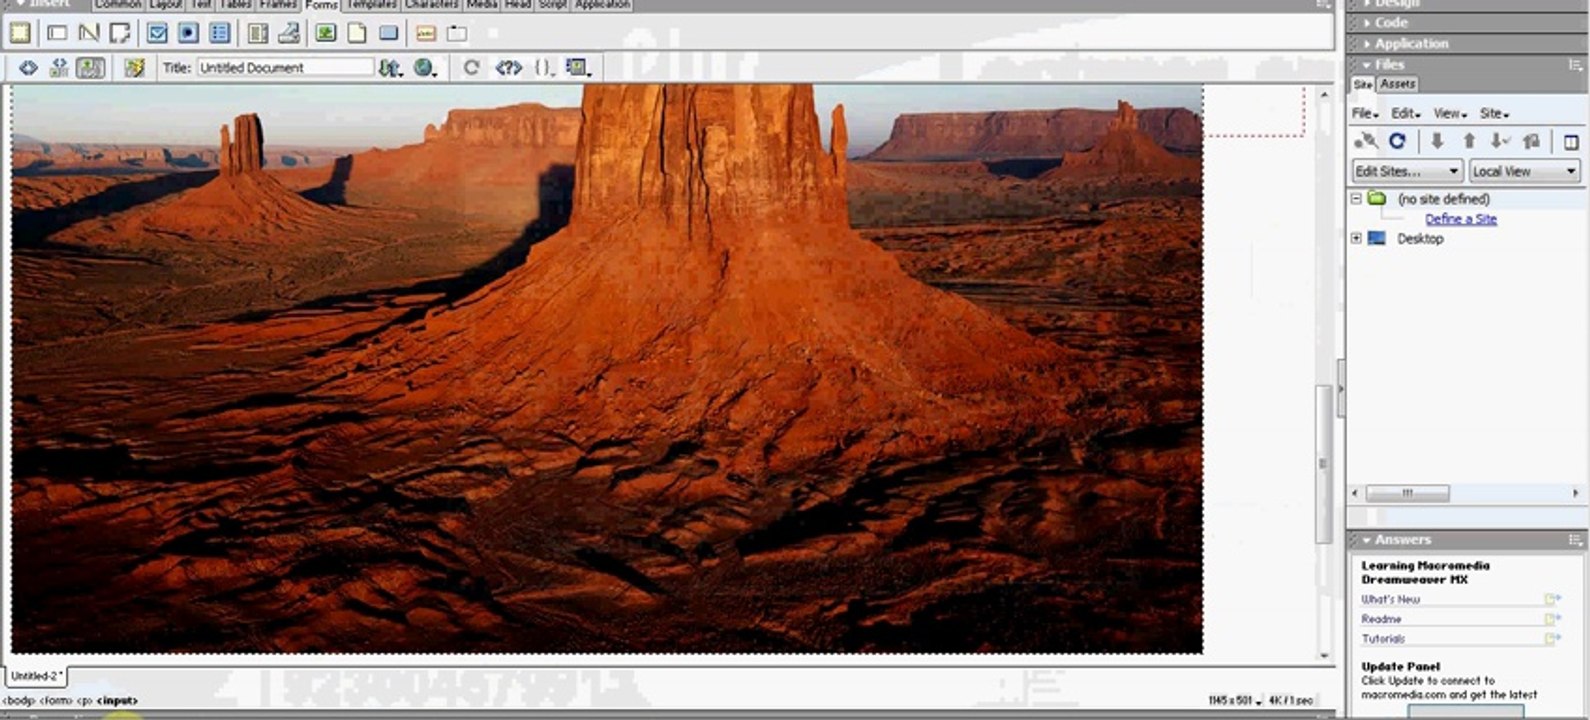Open the Local View dropdown

click(x=1524, y=171)
